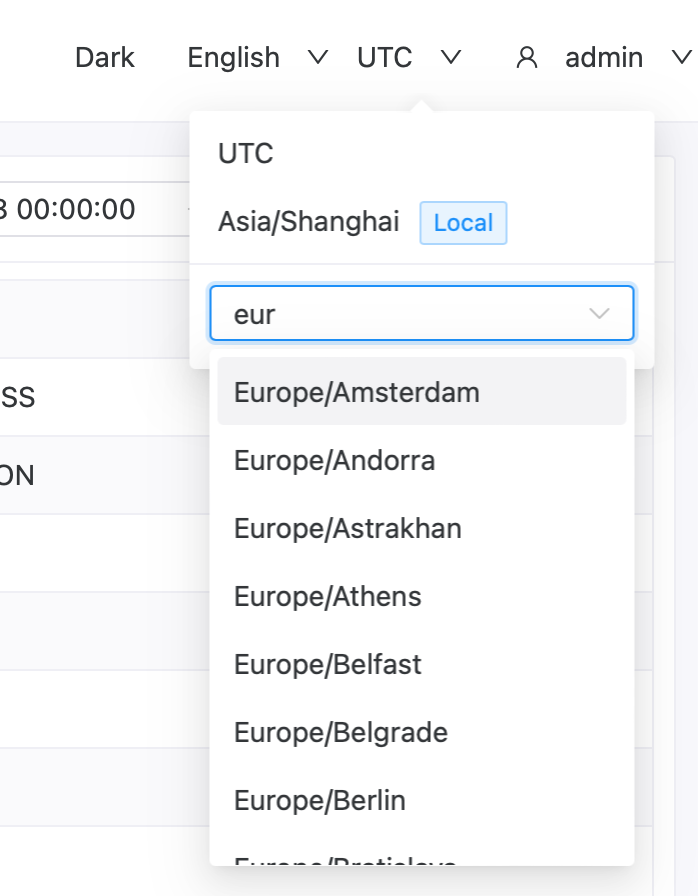Choose Europe/Andorra timezone option
The image size is (698, 896).
334,461
